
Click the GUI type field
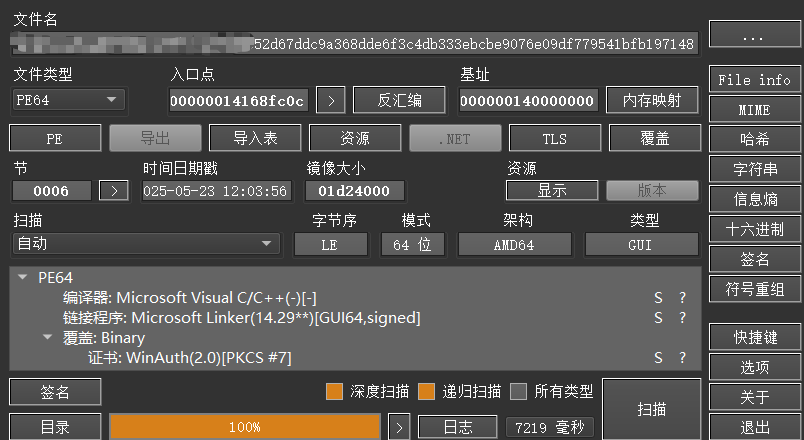click(641, 245)
